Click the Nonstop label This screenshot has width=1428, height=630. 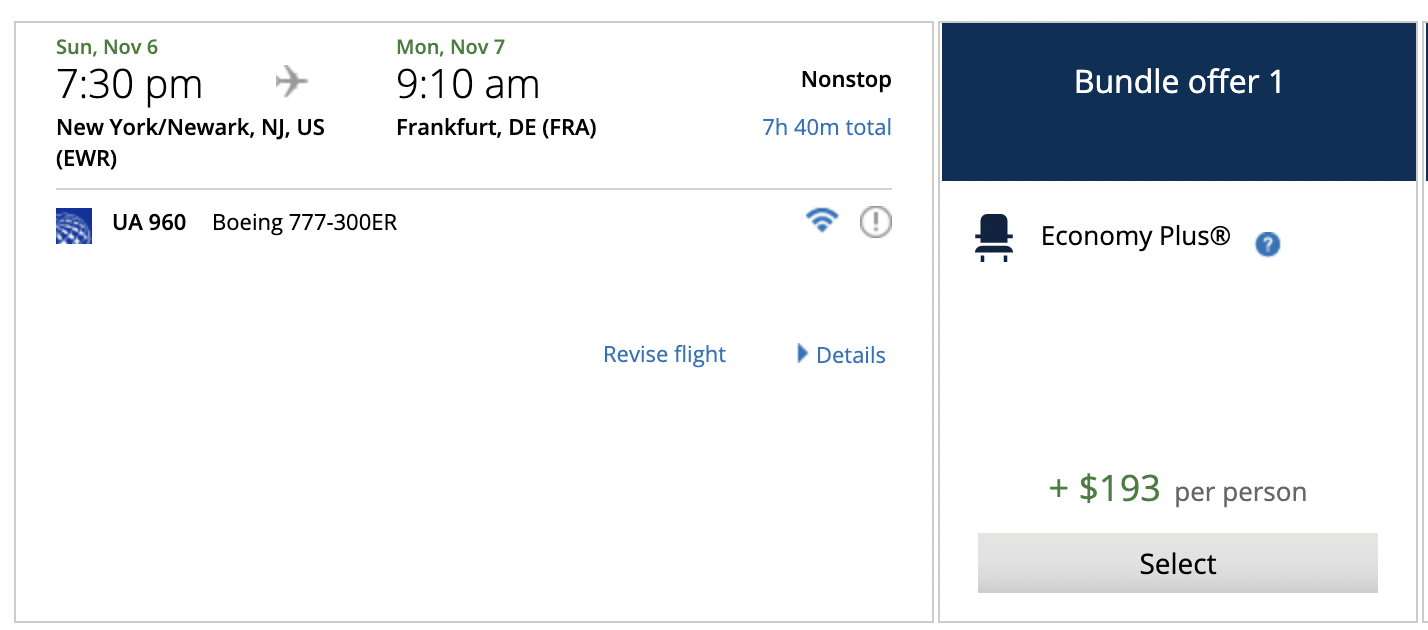point(846,80)
